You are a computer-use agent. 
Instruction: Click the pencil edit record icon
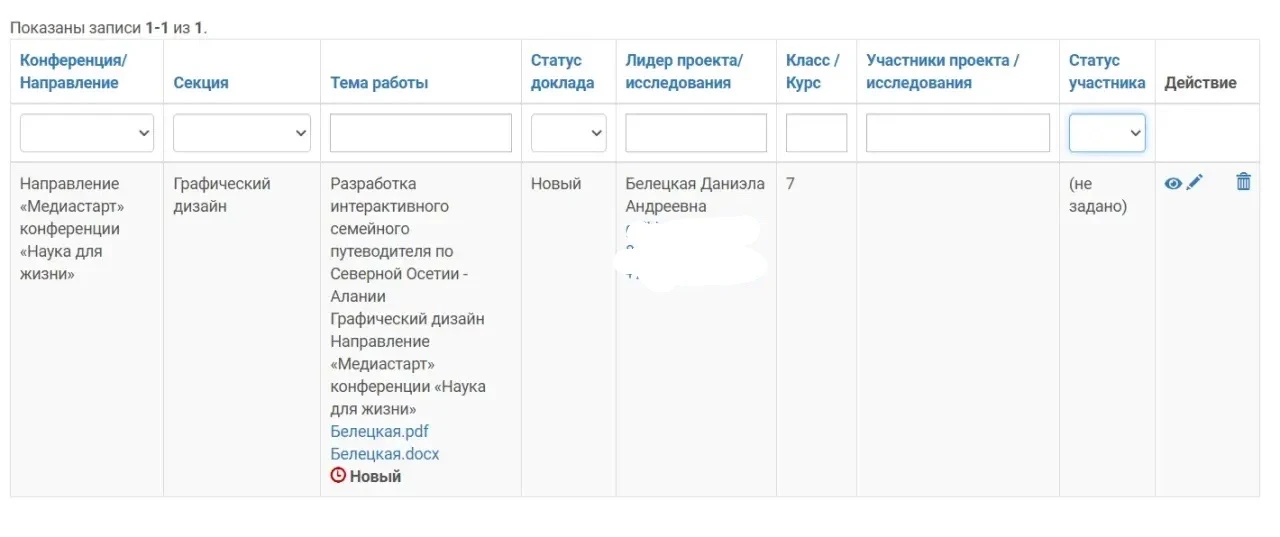coord(1195,182)
